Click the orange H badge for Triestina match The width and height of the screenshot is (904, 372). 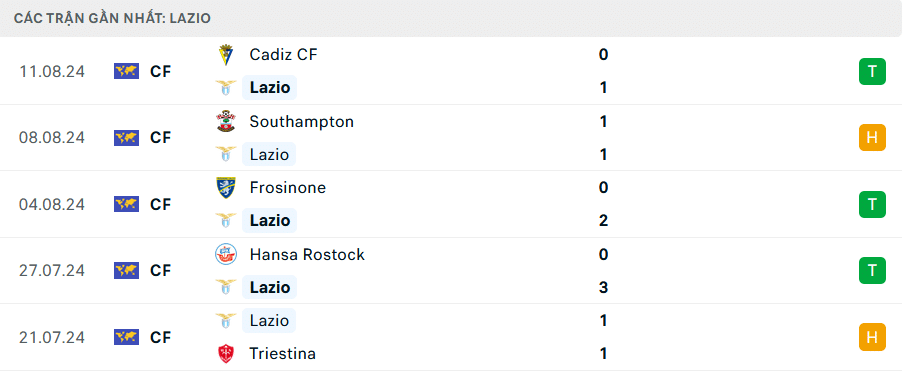click(x=872, y=337)
